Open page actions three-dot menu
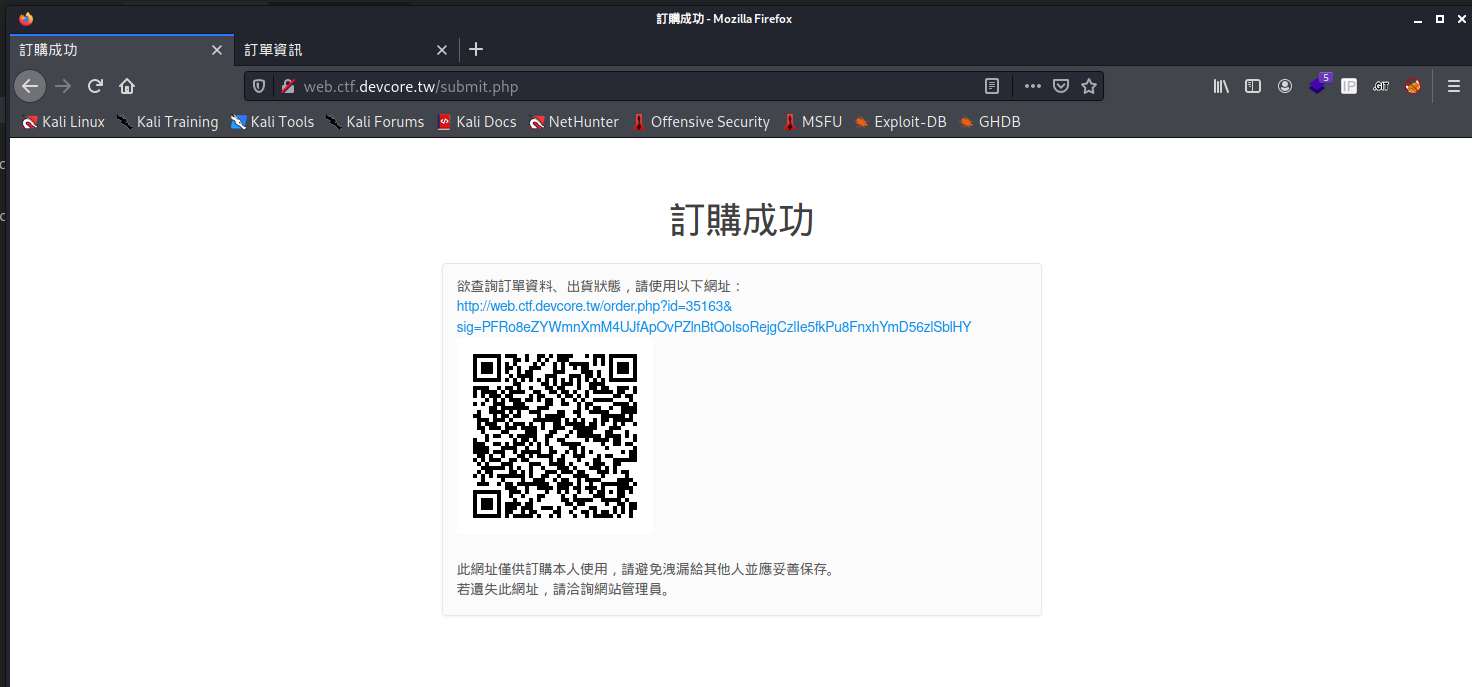 point(1033,86)
